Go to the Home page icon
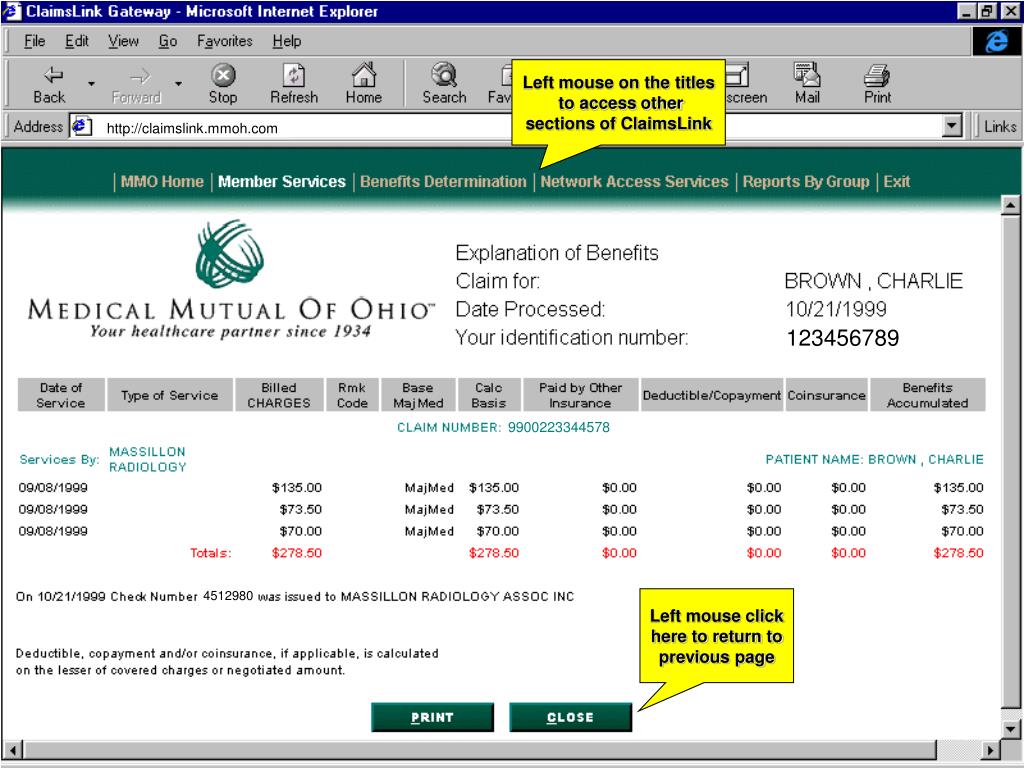The width and height of the screenshot is (1024, 768). coord(364,74)
